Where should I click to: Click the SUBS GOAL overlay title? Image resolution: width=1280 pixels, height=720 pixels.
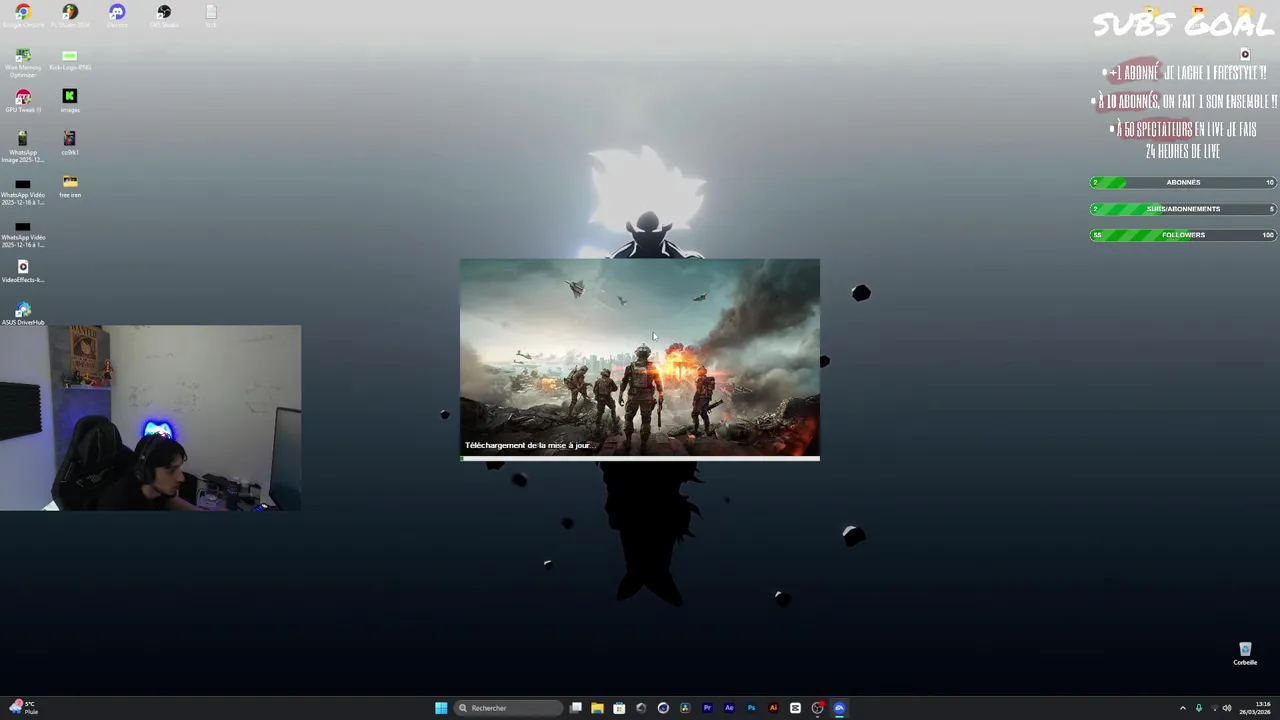(1184, 24)
